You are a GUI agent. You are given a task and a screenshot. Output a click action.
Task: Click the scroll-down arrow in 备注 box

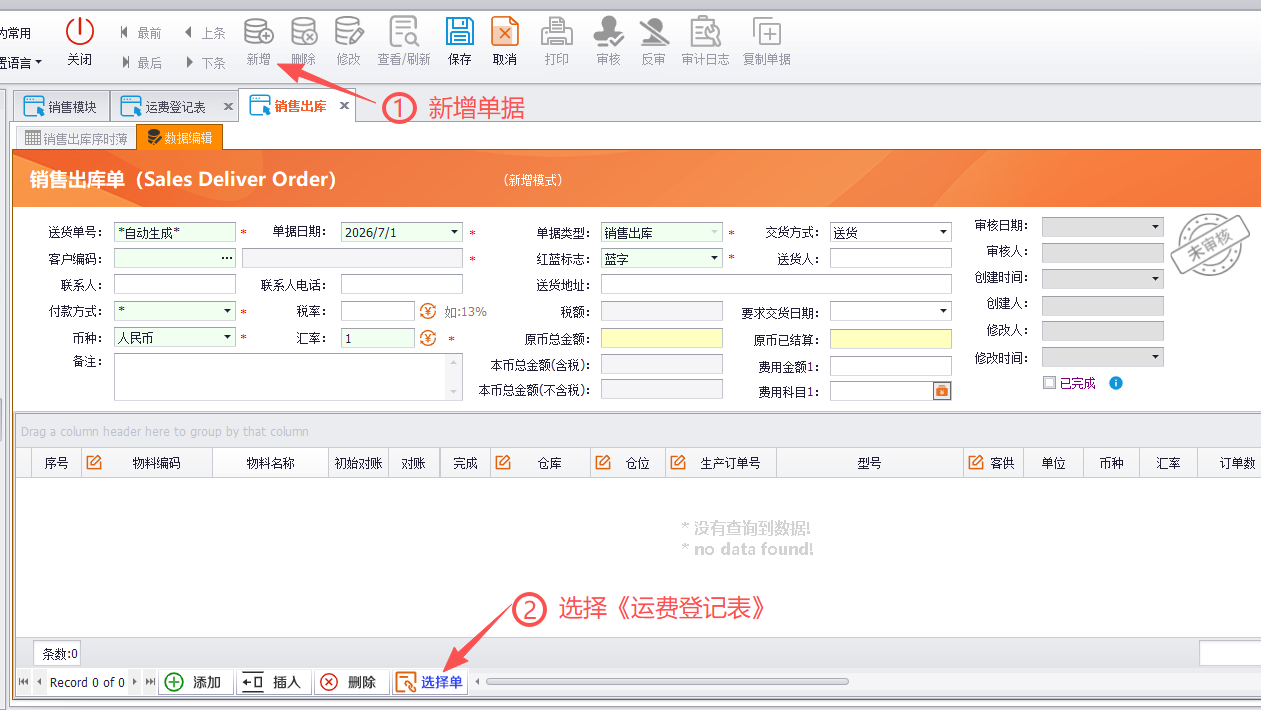tap(455, 392)
